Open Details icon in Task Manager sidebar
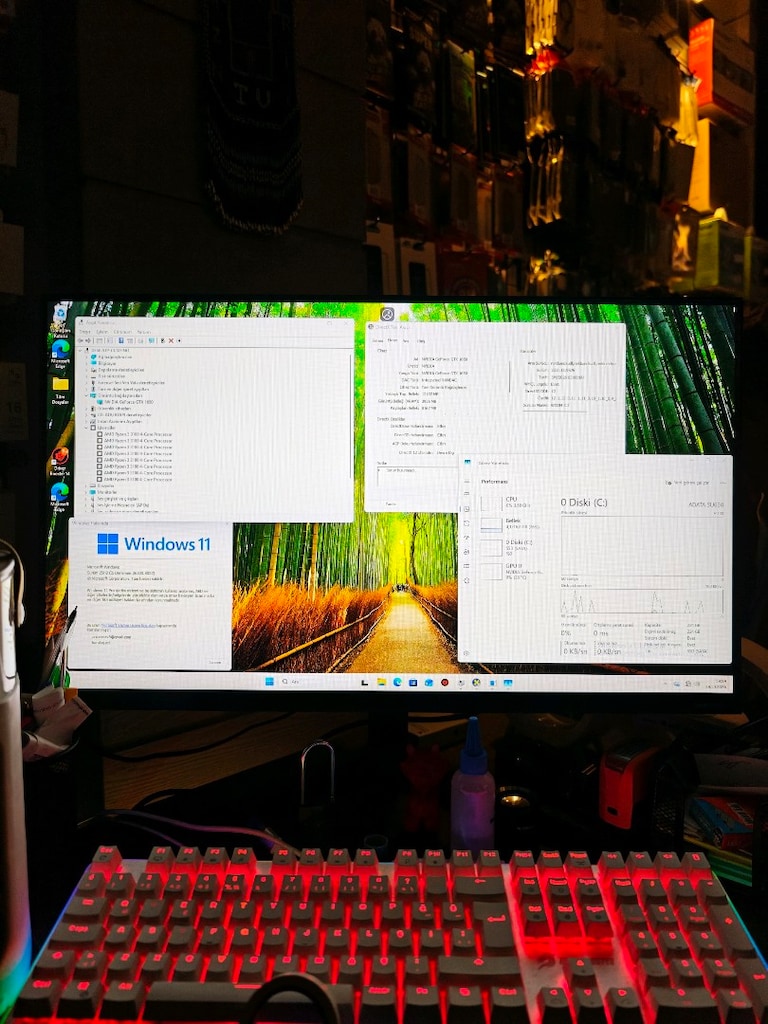Image resolution: width=768 pixels, height=1024 pixels. click(467, 566)
